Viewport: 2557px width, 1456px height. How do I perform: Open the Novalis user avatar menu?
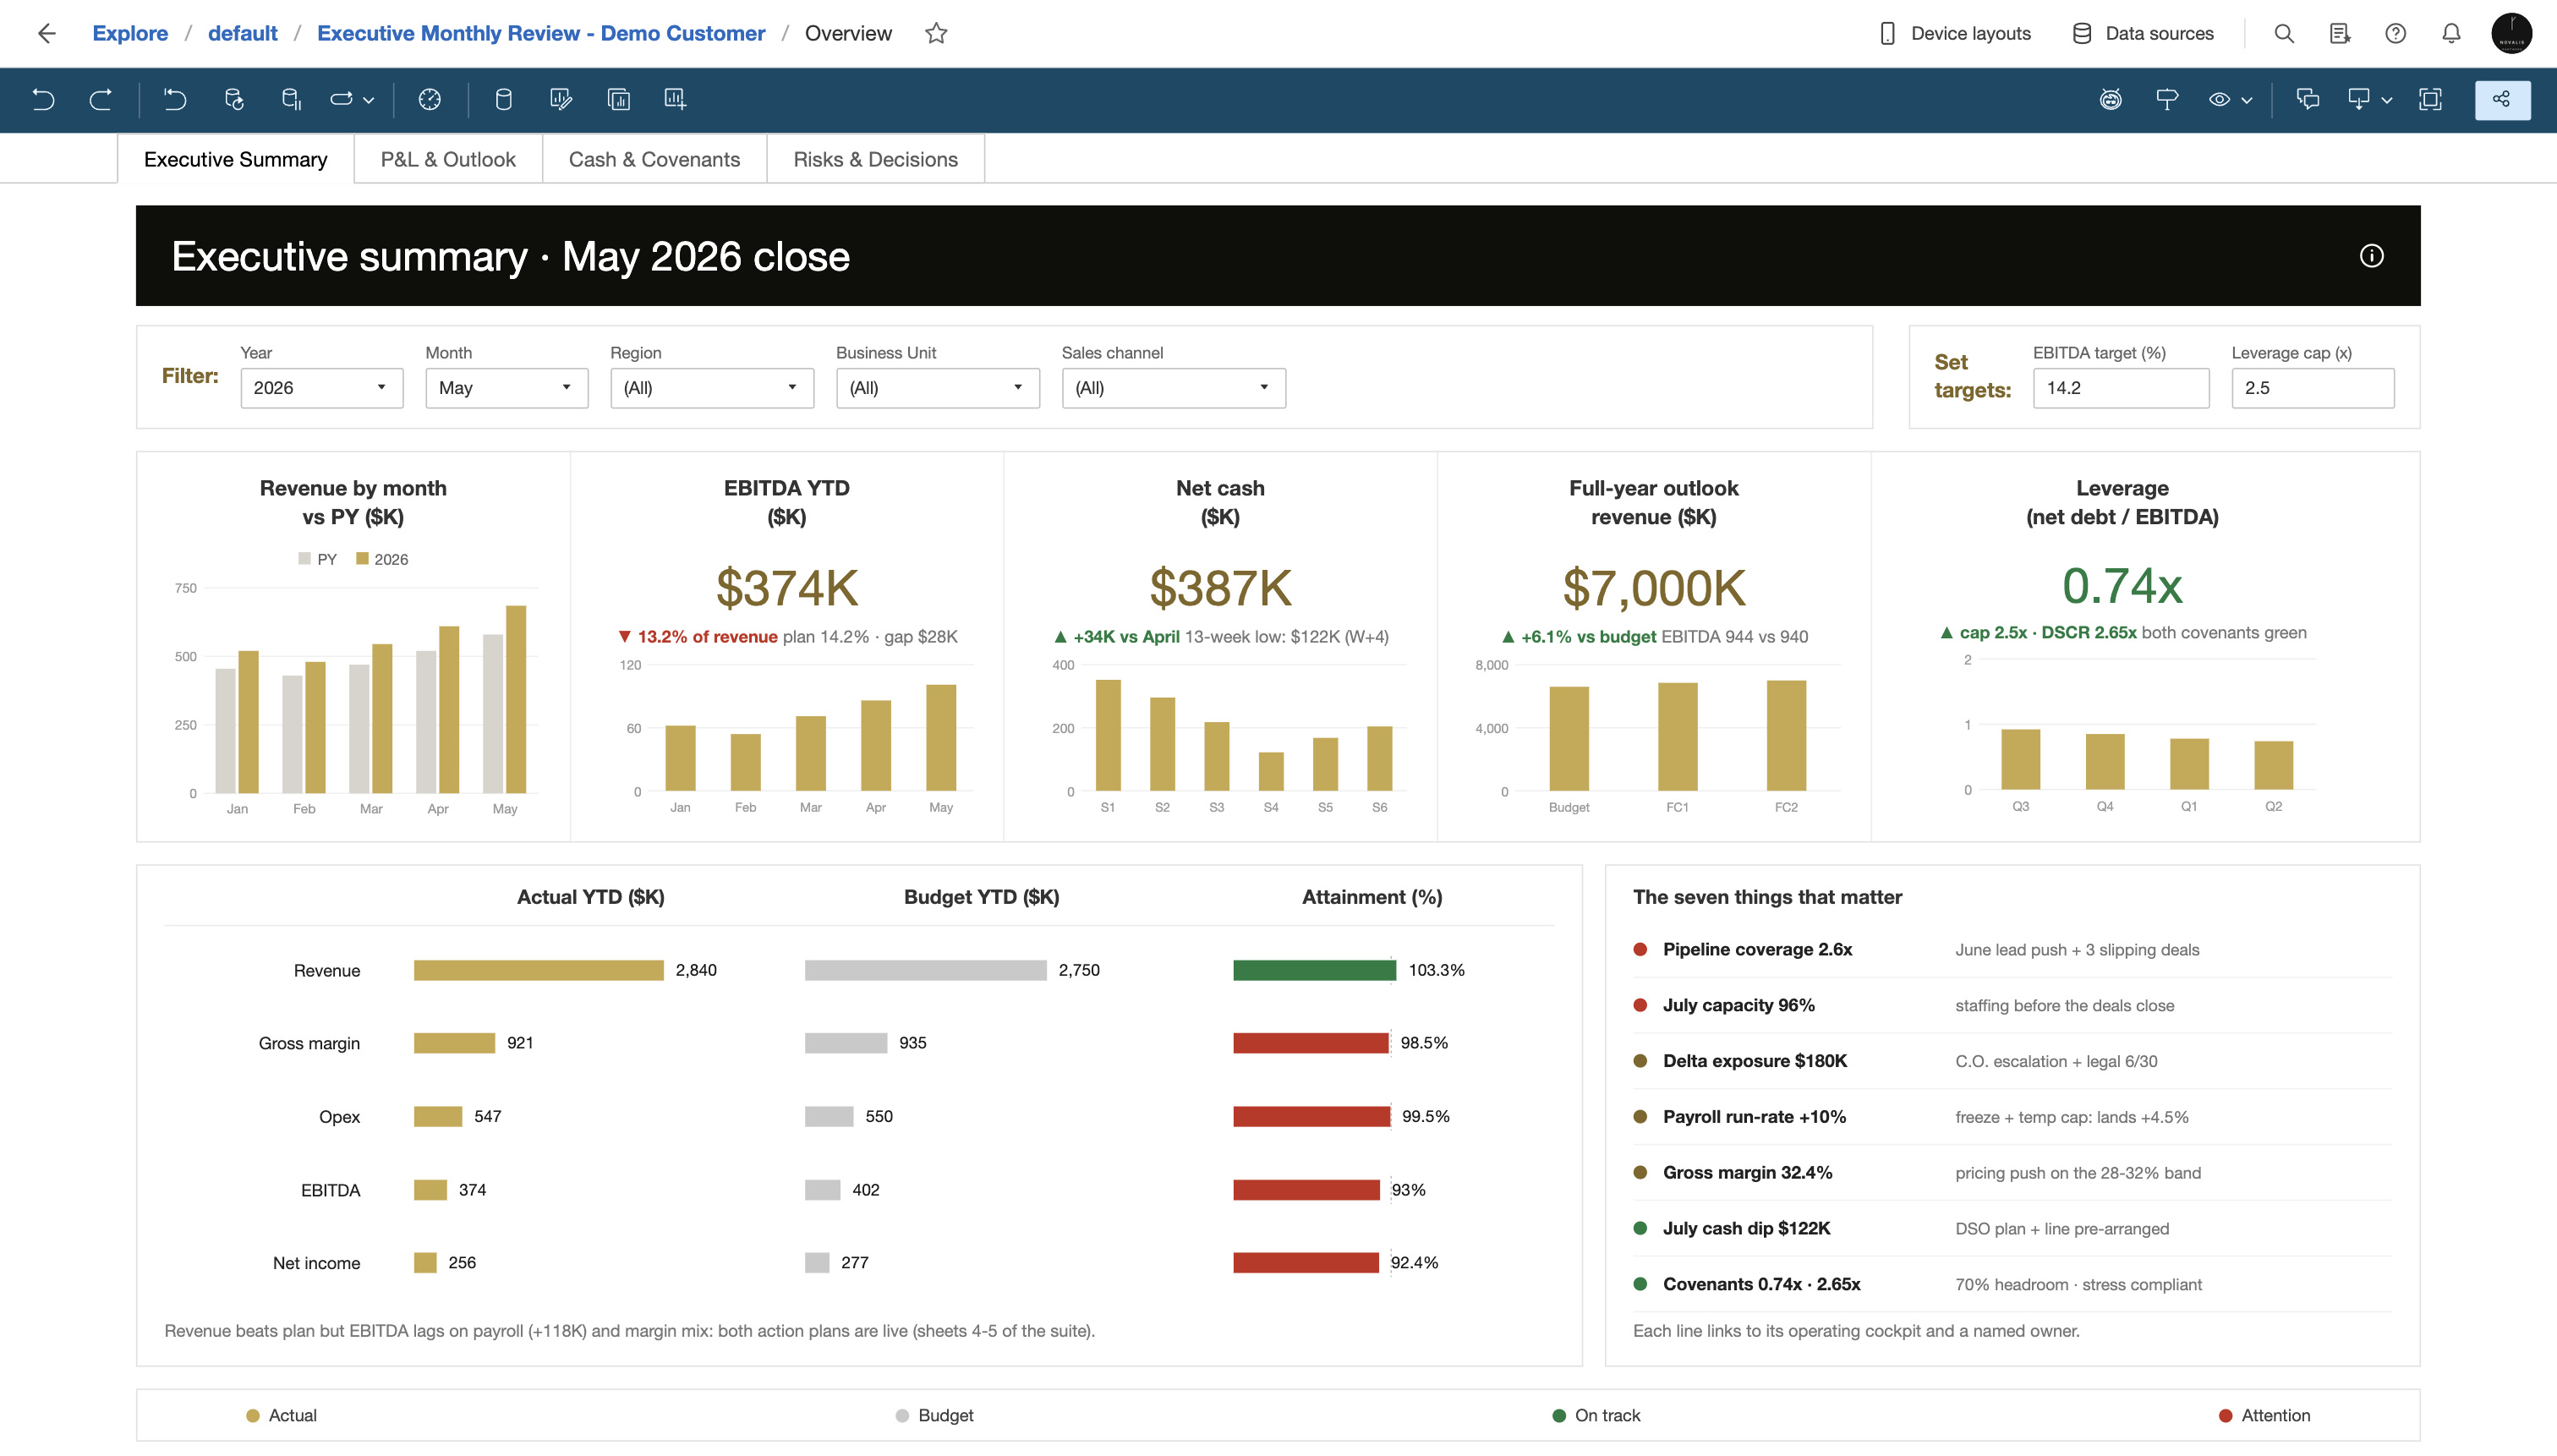coord(2511,33)
